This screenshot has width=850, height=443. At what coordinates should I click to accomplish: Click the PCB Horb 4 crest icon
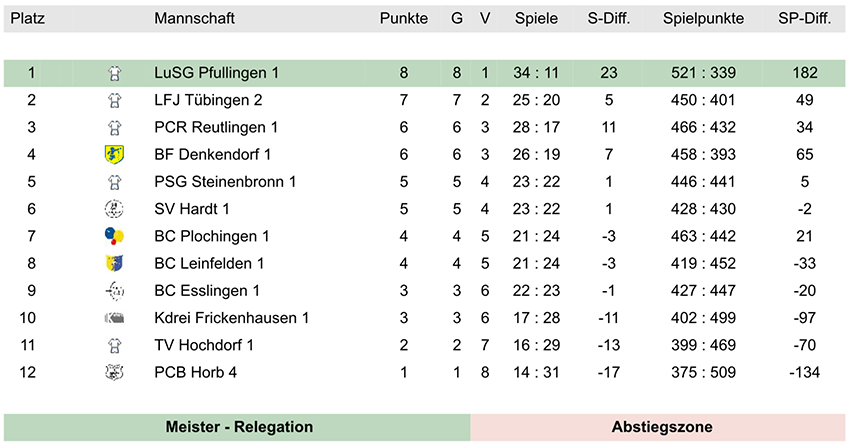point(114,372)
